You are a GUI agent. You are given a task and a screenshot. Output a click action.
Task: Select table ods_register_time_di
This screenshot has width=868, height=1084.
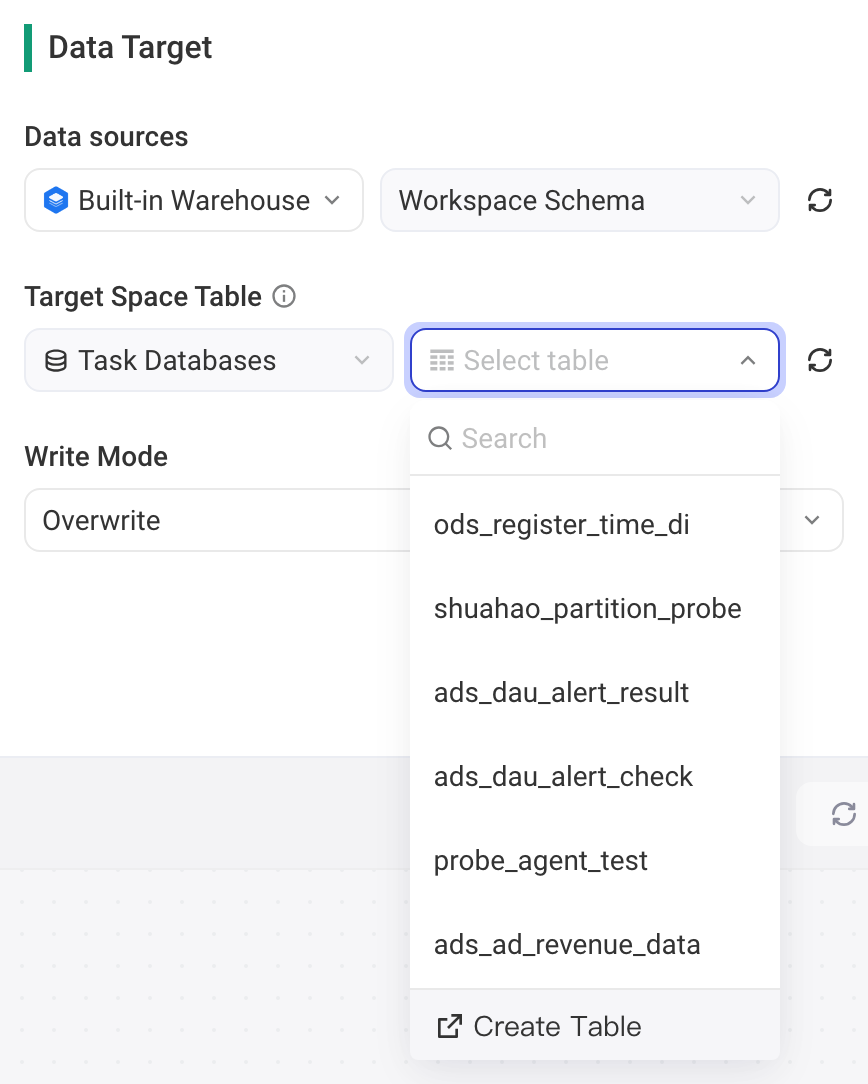click(x=595, y=525)
